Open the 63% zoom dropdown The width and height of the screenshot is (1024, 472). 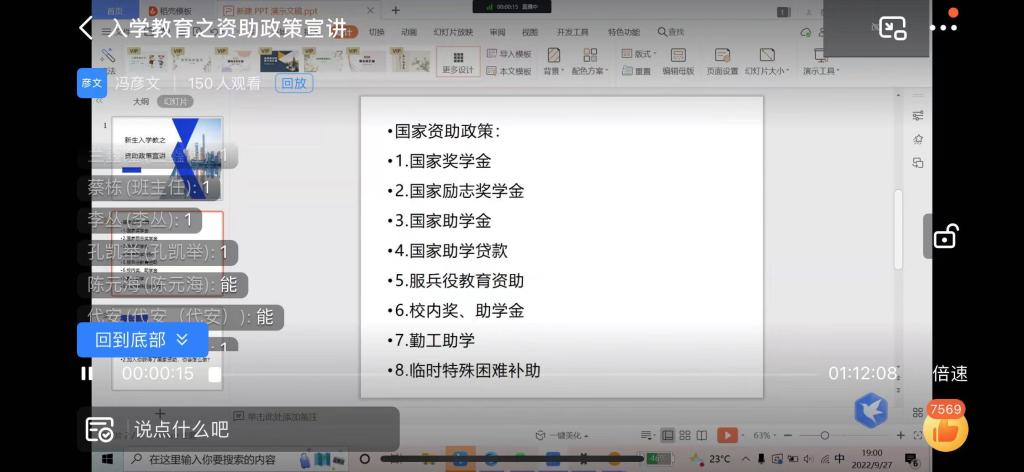[765, 435]
